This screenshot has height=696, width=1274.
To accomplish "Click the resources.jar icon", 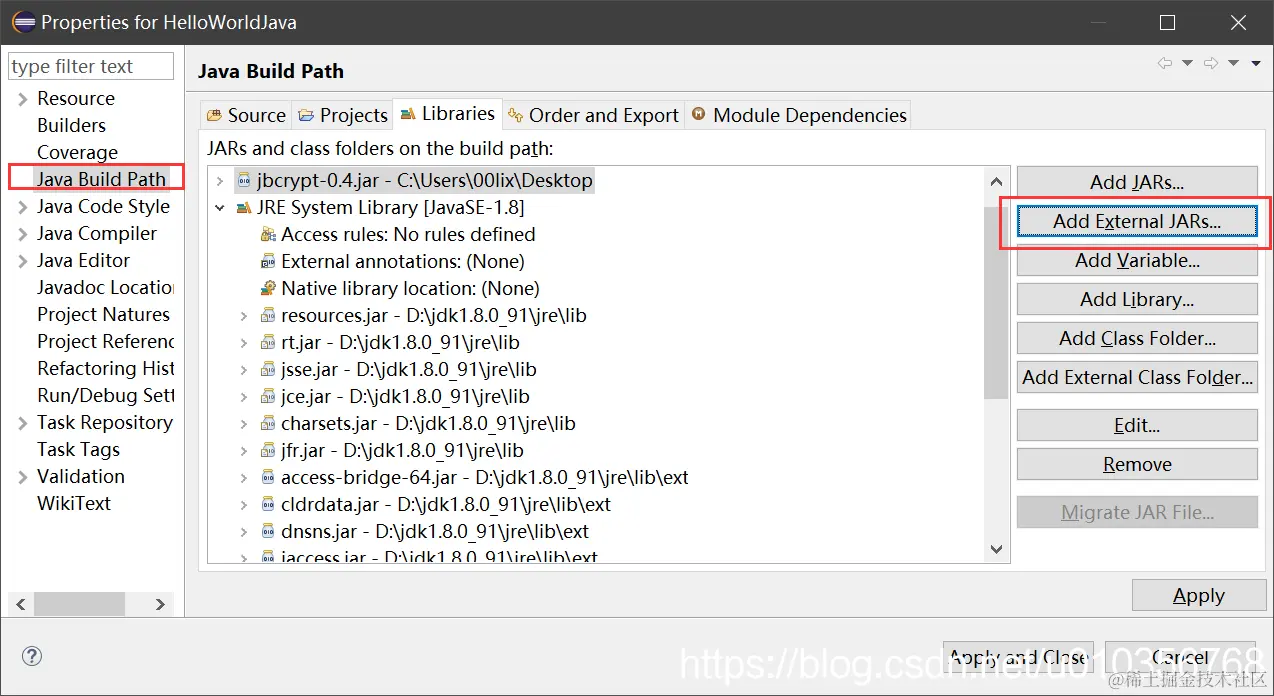I will [x=268, y=316].
